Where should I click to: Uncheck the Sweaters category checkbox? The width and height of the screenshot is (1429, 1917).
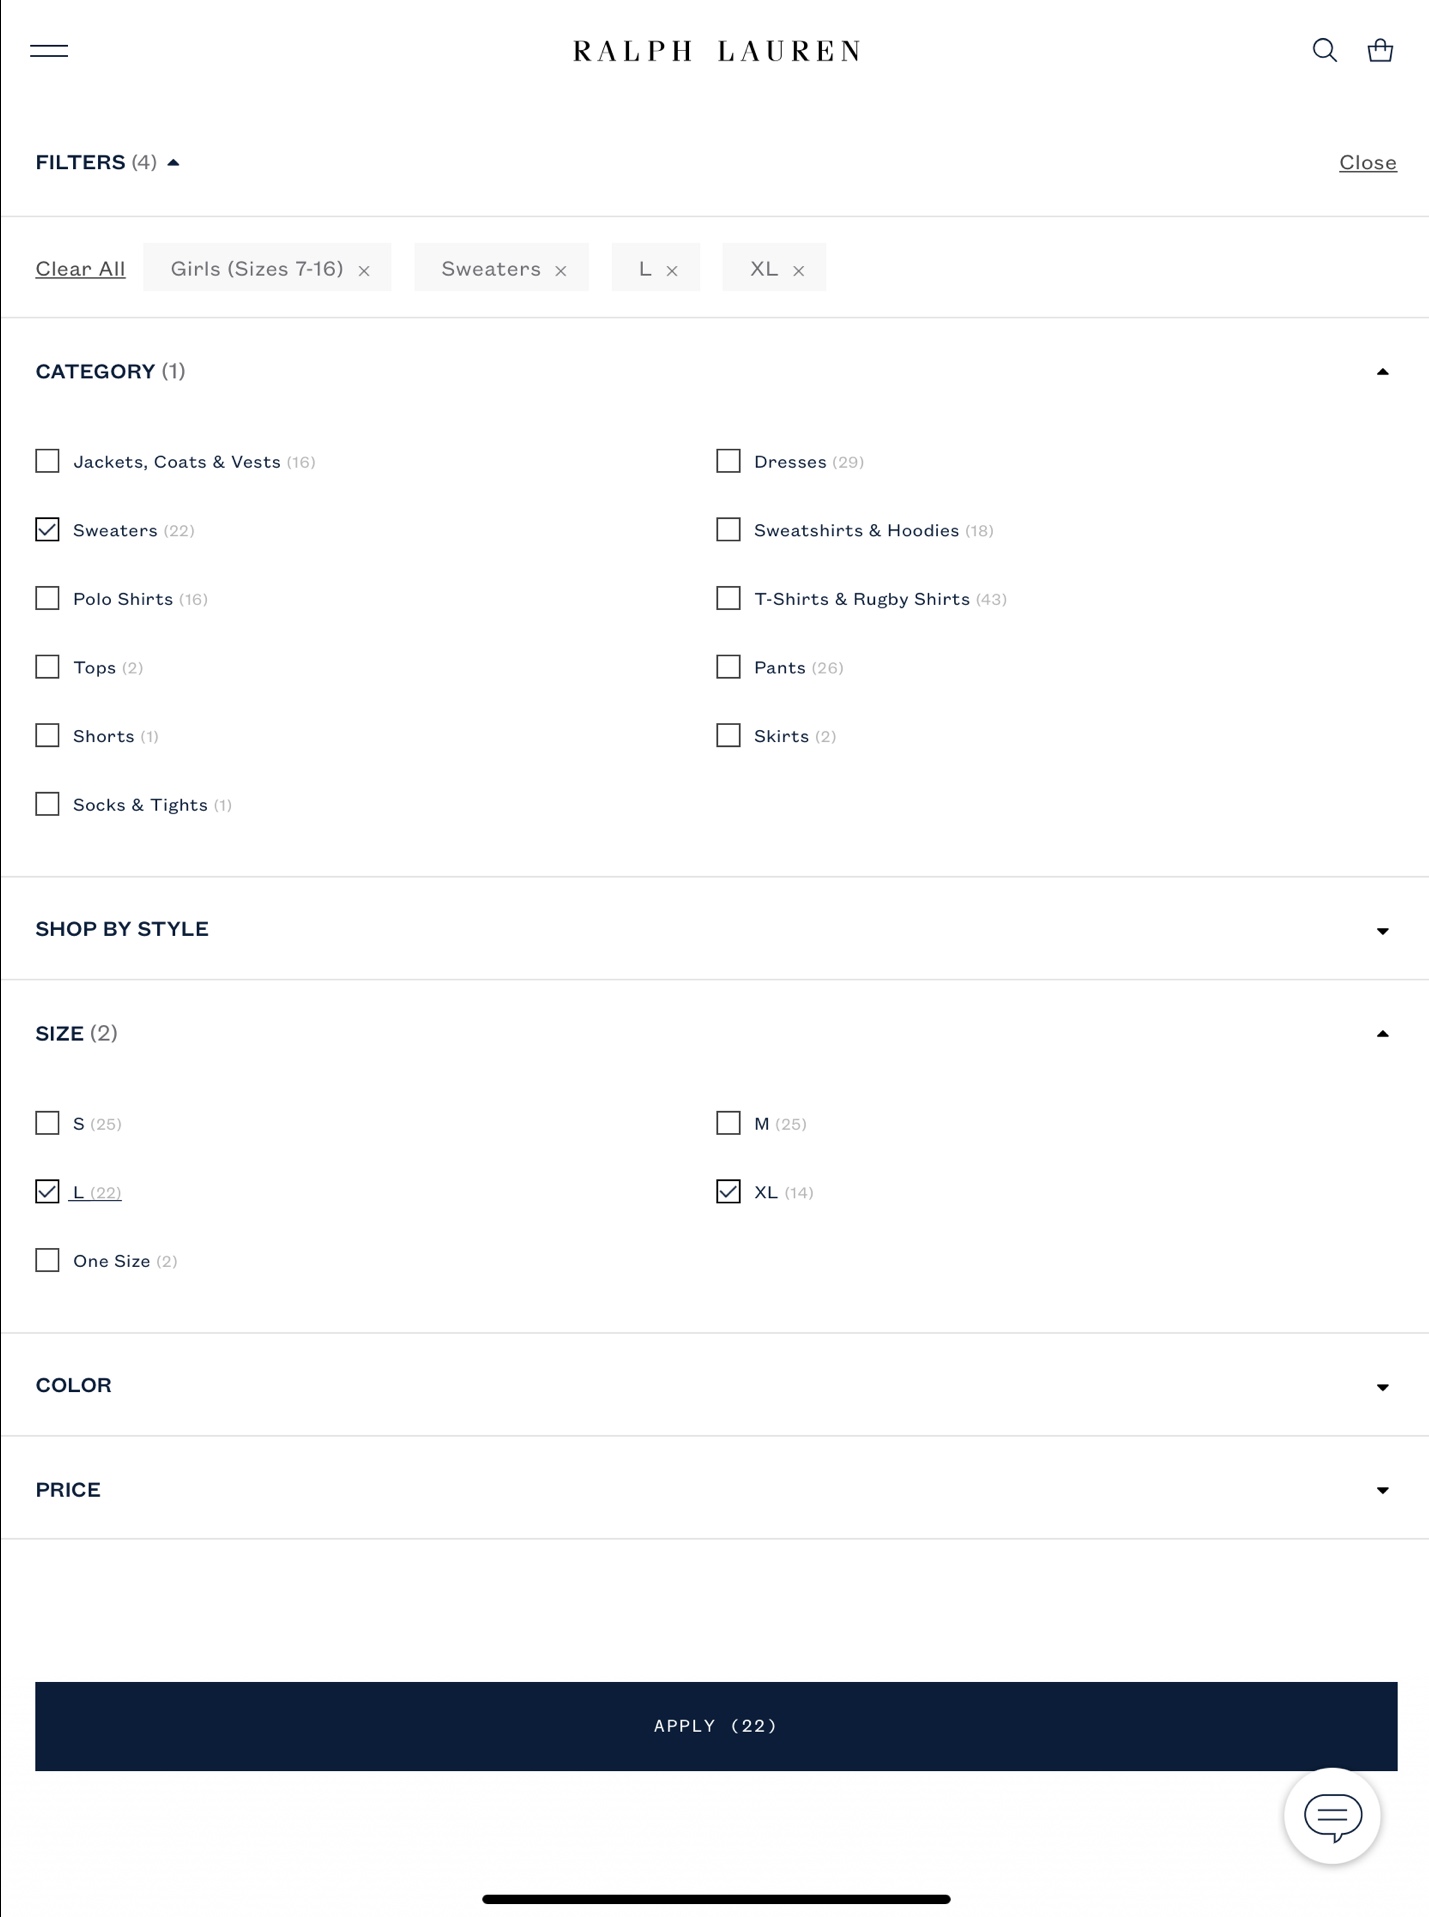pos(47,529)
